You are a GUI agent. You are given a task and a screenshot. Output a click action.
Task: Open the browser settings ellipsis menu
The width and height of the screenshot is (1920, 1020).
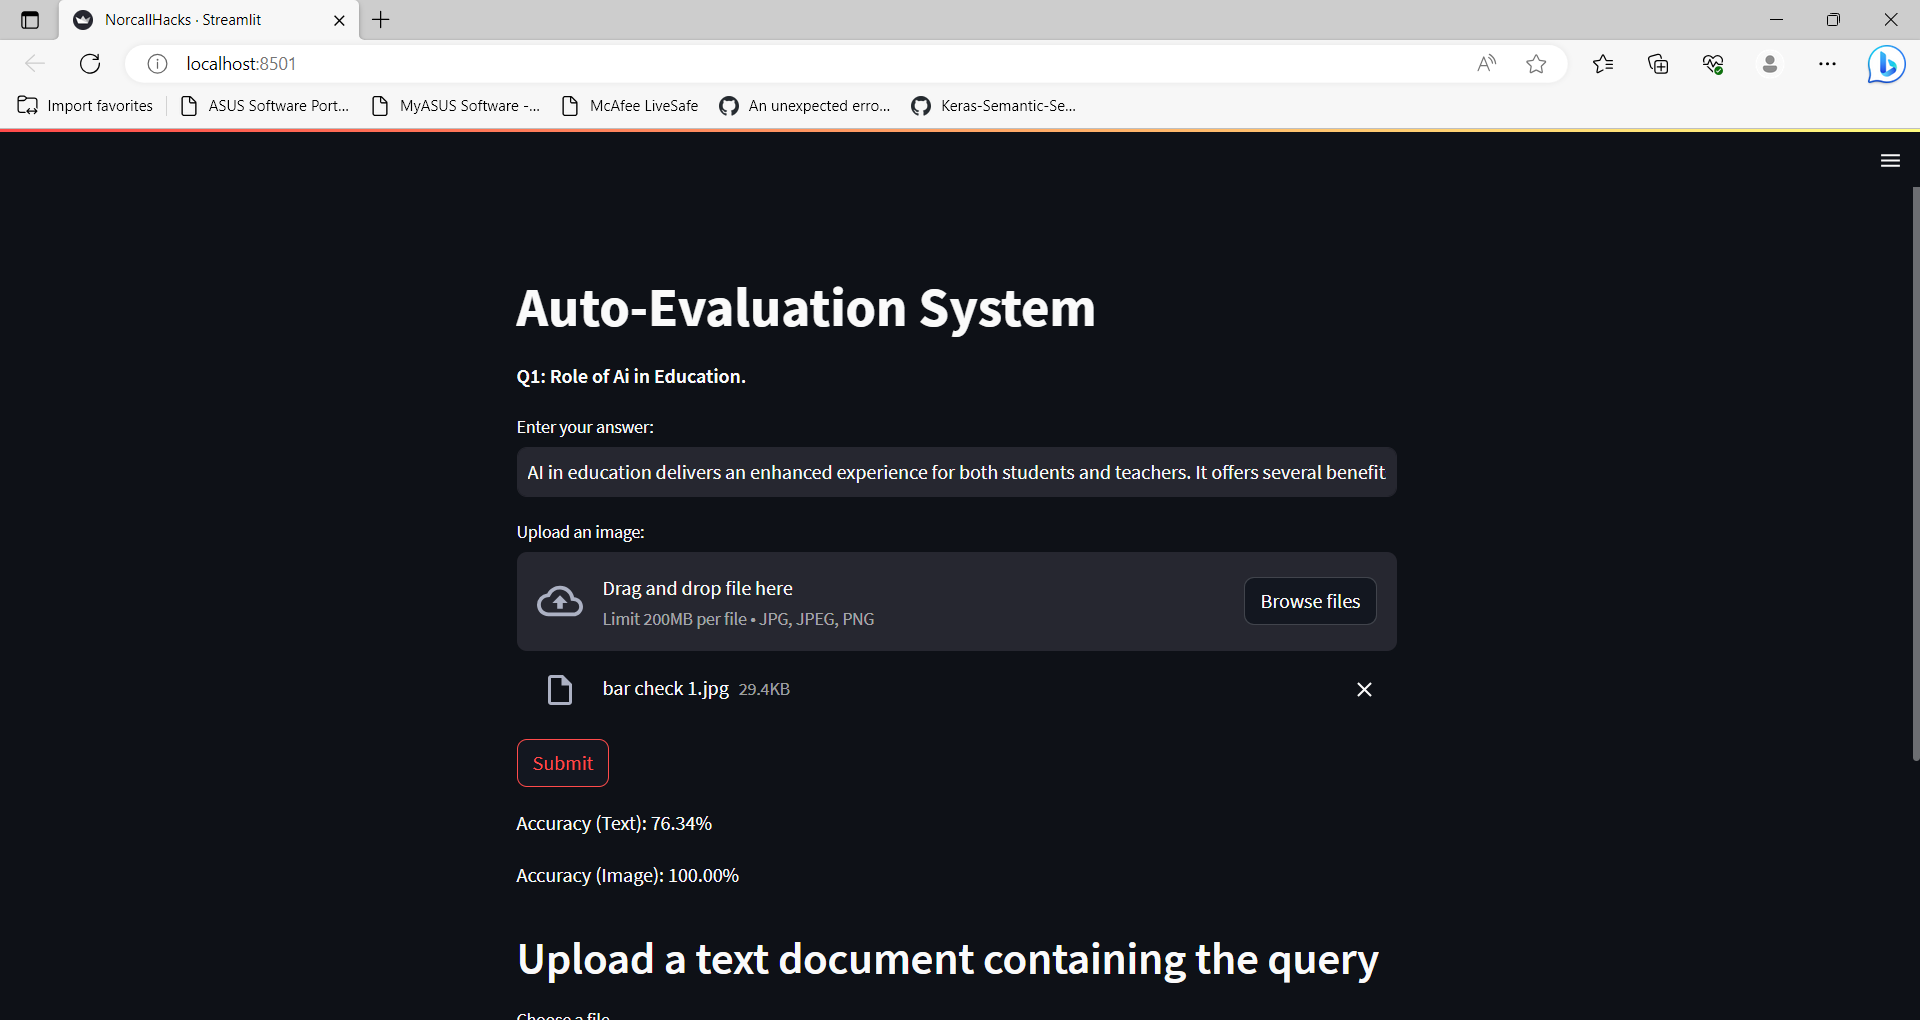pyautogui.click(x=1828, y=63)
